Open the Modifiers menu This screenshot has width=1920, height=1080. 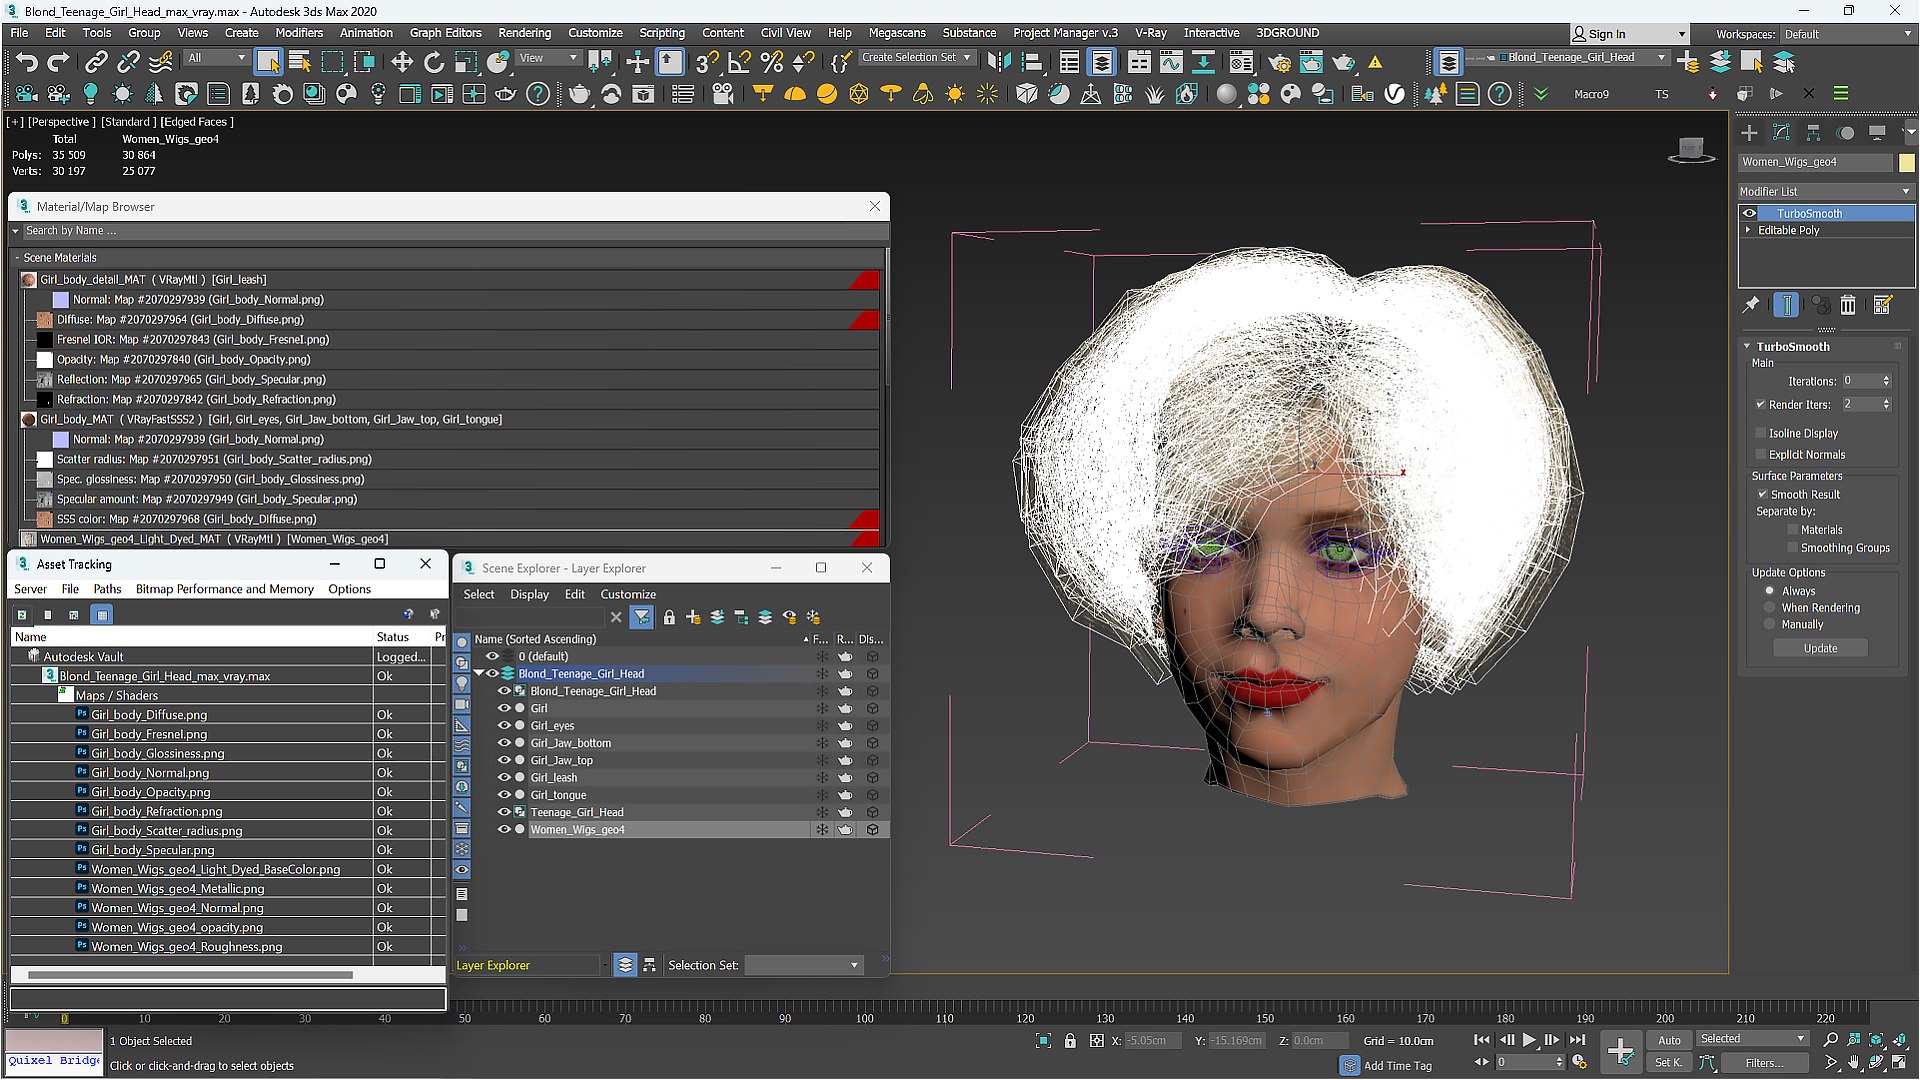[x=299, y=33]
